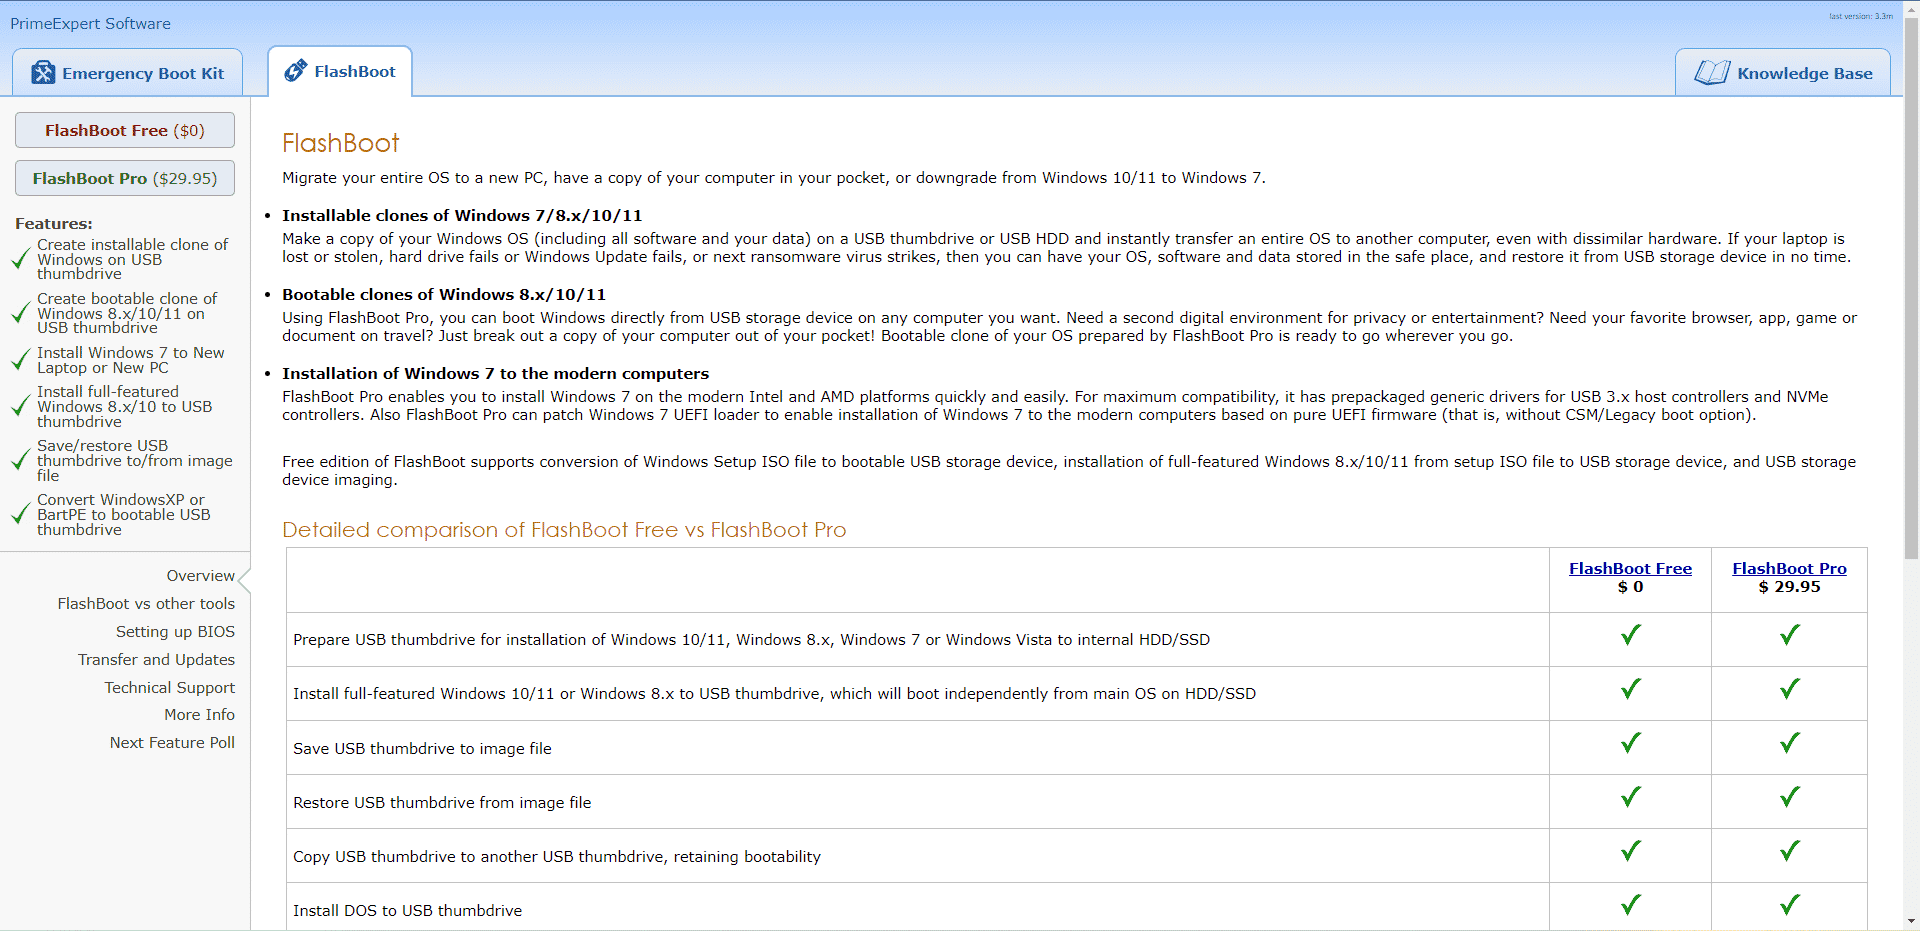The image size is (1920, 931).
Task: Click checkmark beside 'Install Windows 7 to New' feature
Action: point(20,360)
